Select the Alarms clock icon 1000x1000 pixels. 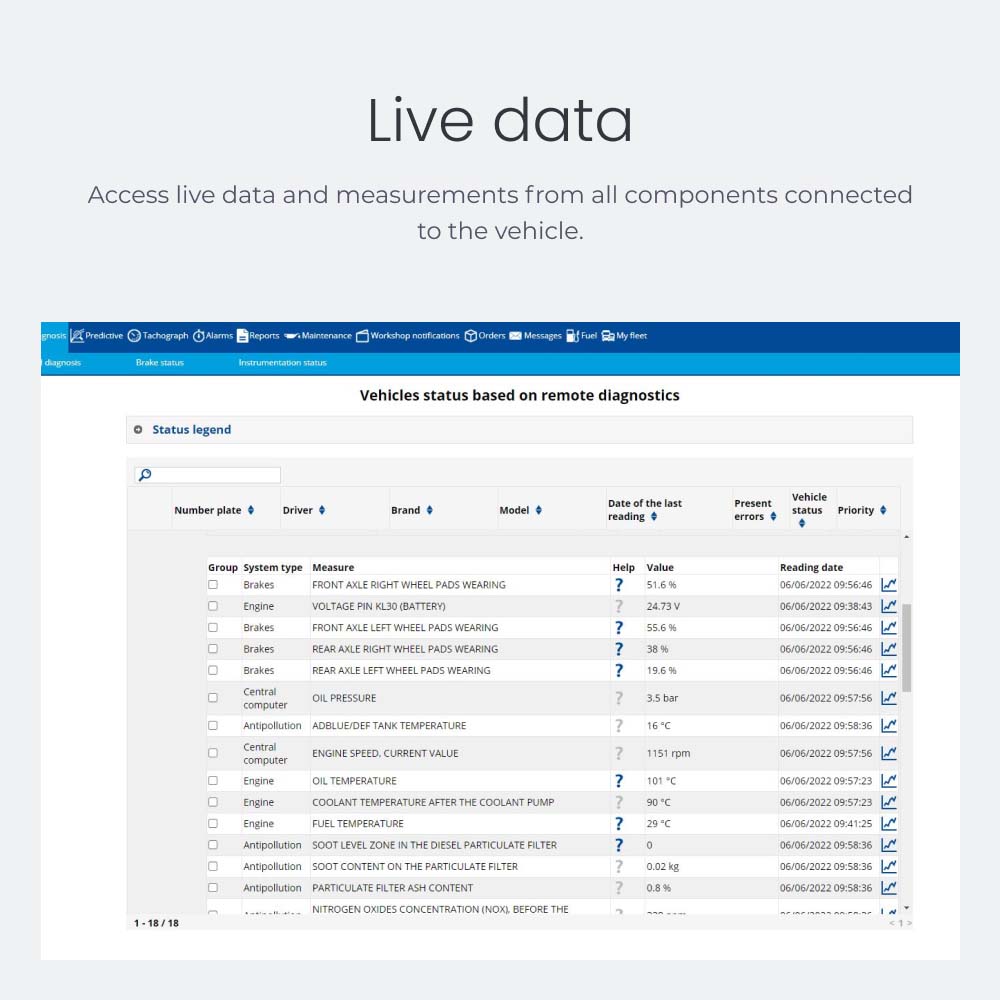pyautogui.click(x=200, y=336)
